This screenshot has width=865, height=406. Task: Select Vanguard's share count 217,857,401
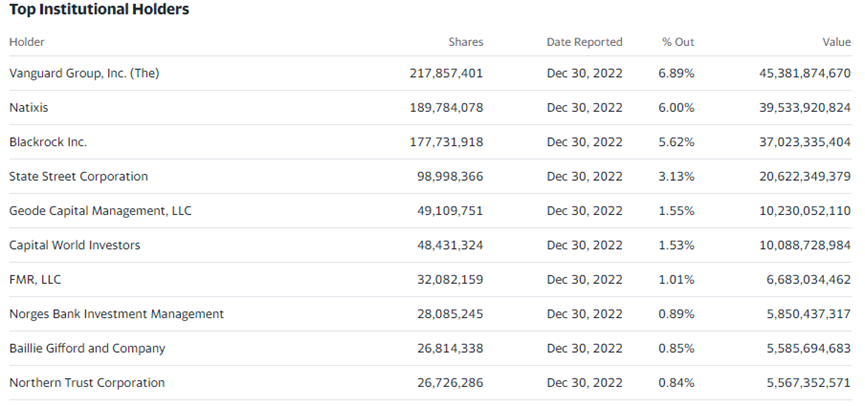pyautogui.click(x=446, y=73)
